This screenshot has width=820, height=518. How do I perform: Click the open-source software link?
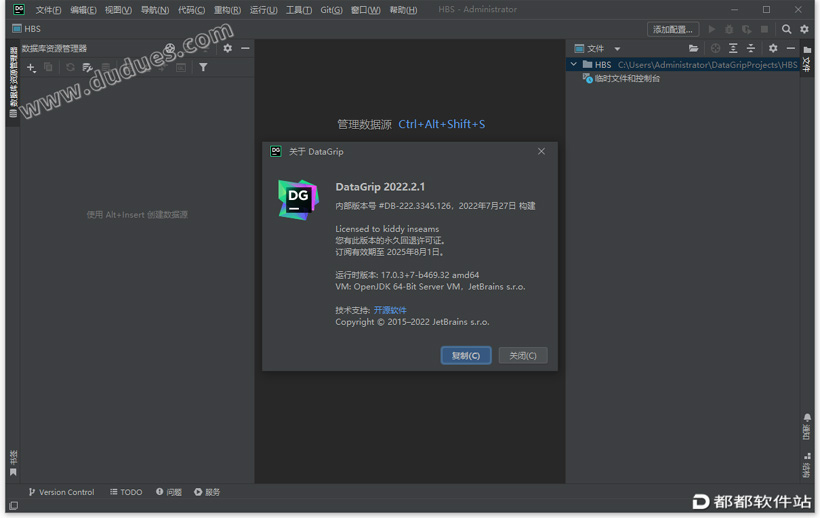coord(390,310)
